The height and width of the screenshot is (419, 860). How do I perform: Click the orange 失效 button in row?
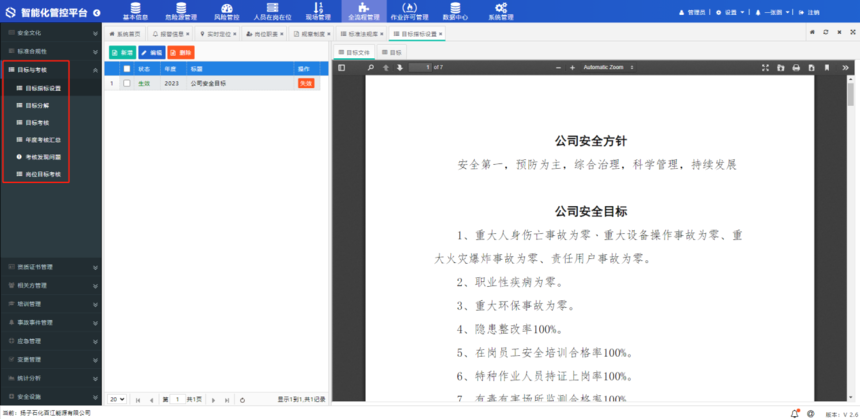point(306,83)
